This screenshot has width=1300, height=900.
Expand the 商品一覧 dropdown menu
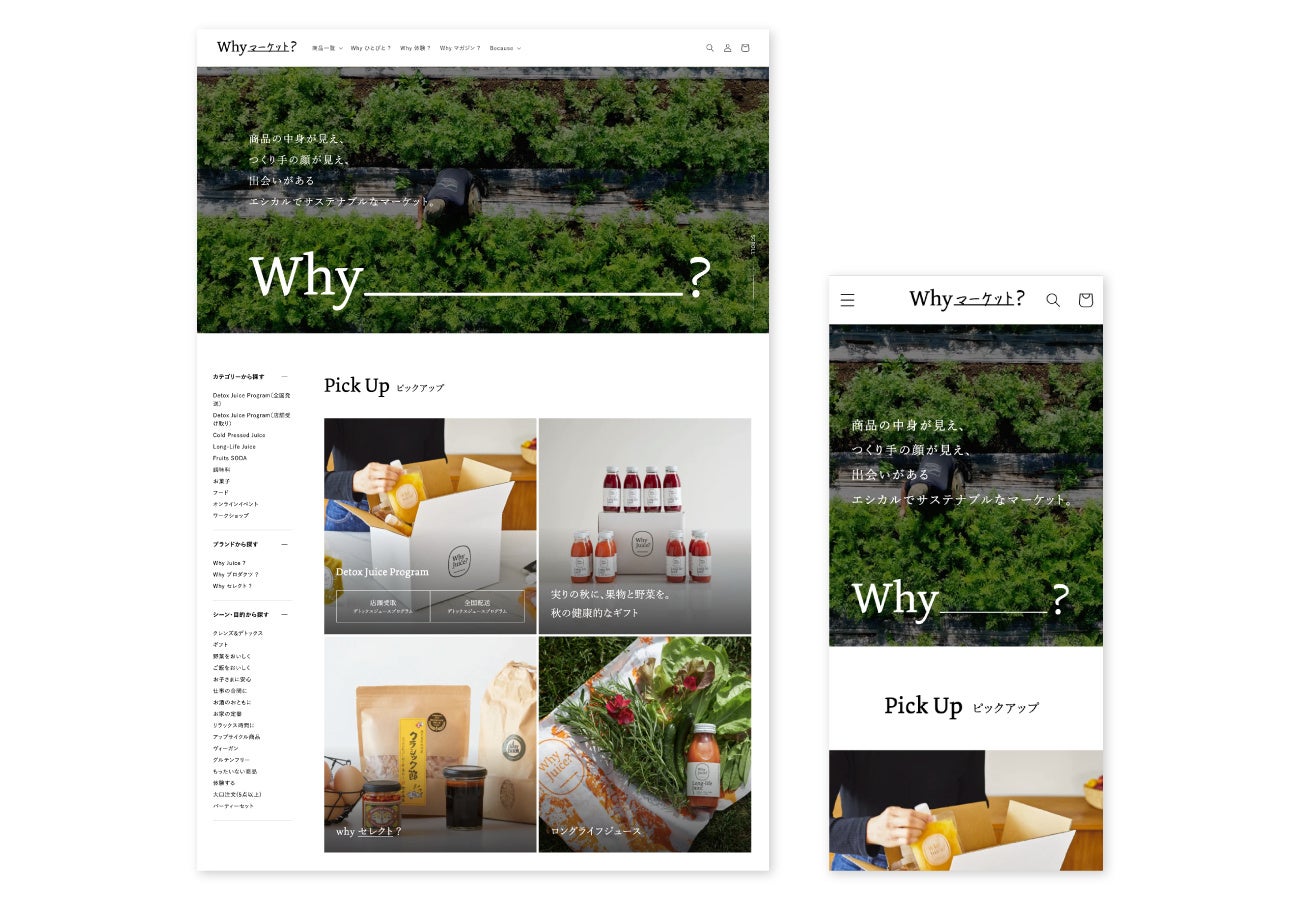point(327,48)
